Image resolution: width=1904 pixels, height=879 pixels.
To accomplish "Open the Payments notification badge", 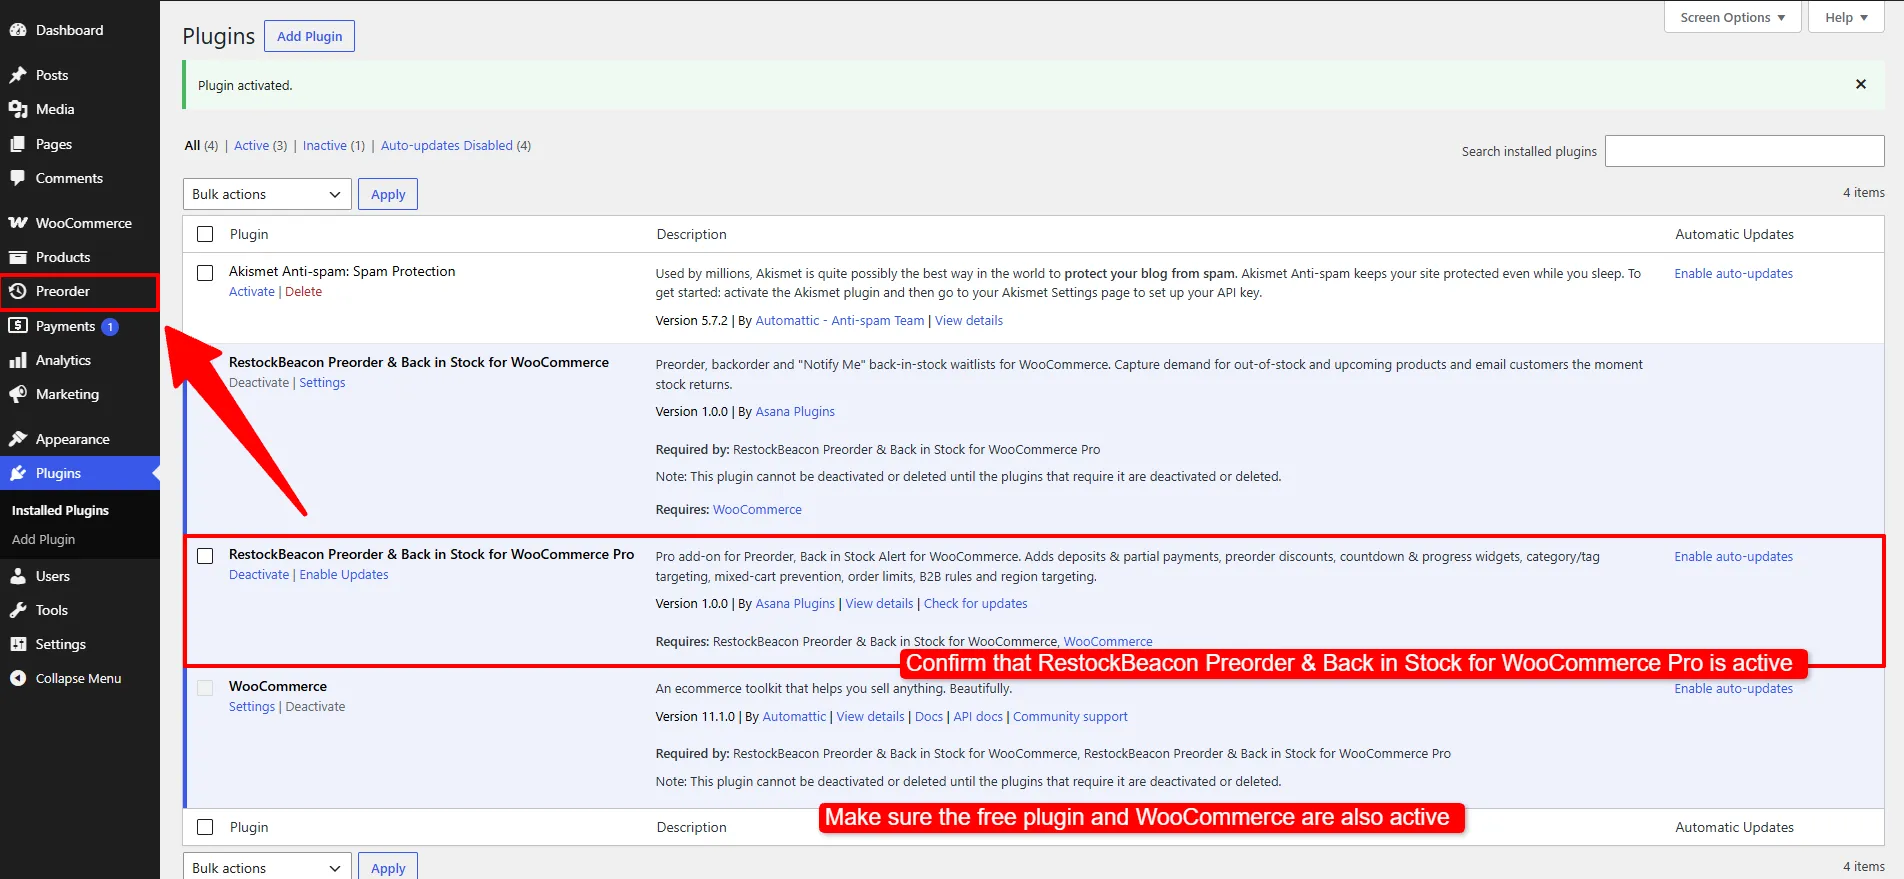I will pyautogui.click(x=110, y=327).
